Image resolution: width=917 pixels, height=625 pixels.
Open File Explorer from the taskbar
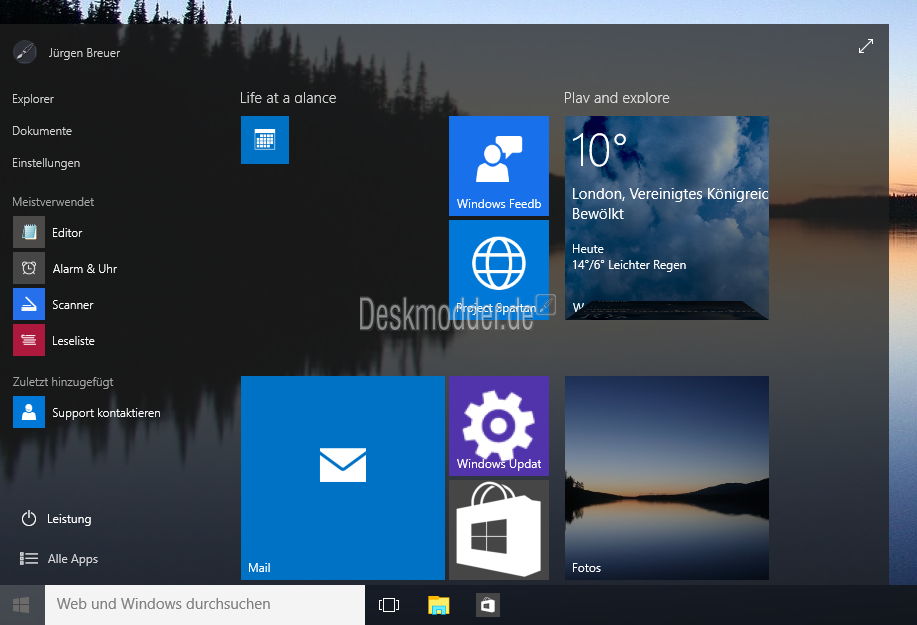point(439,605)
